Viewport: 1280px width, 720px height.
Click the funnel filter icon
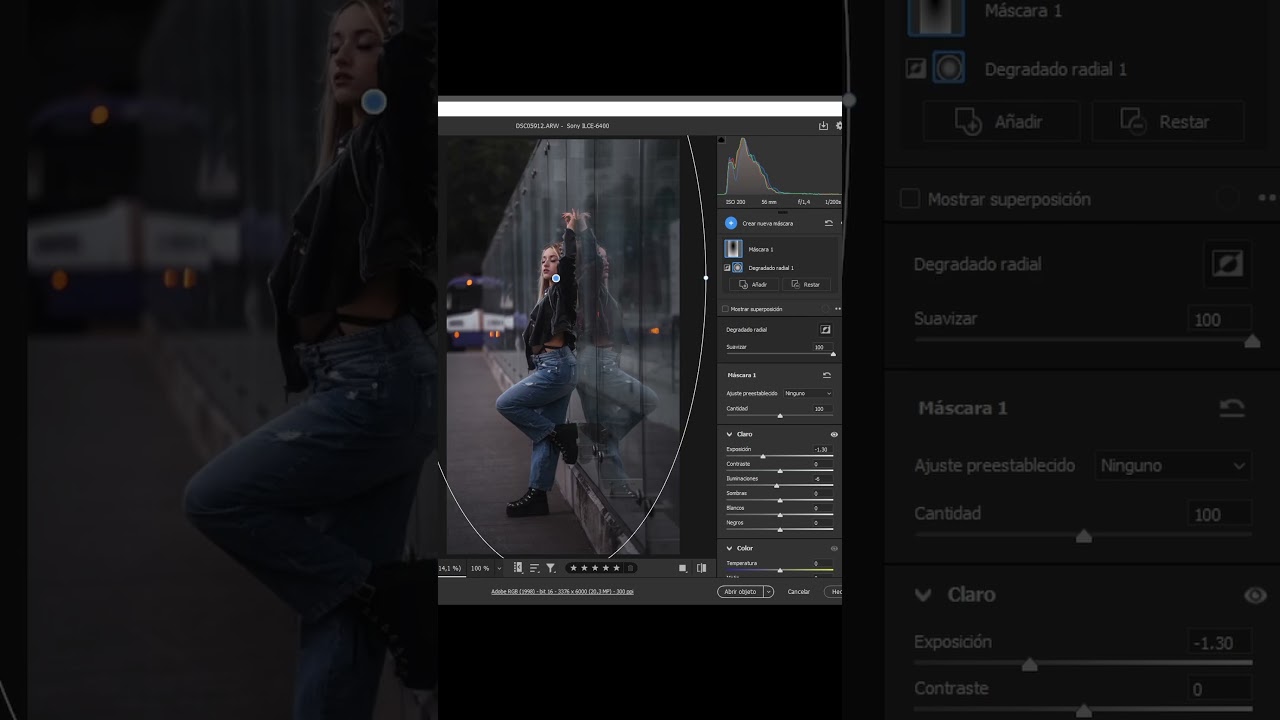(551, 568)
